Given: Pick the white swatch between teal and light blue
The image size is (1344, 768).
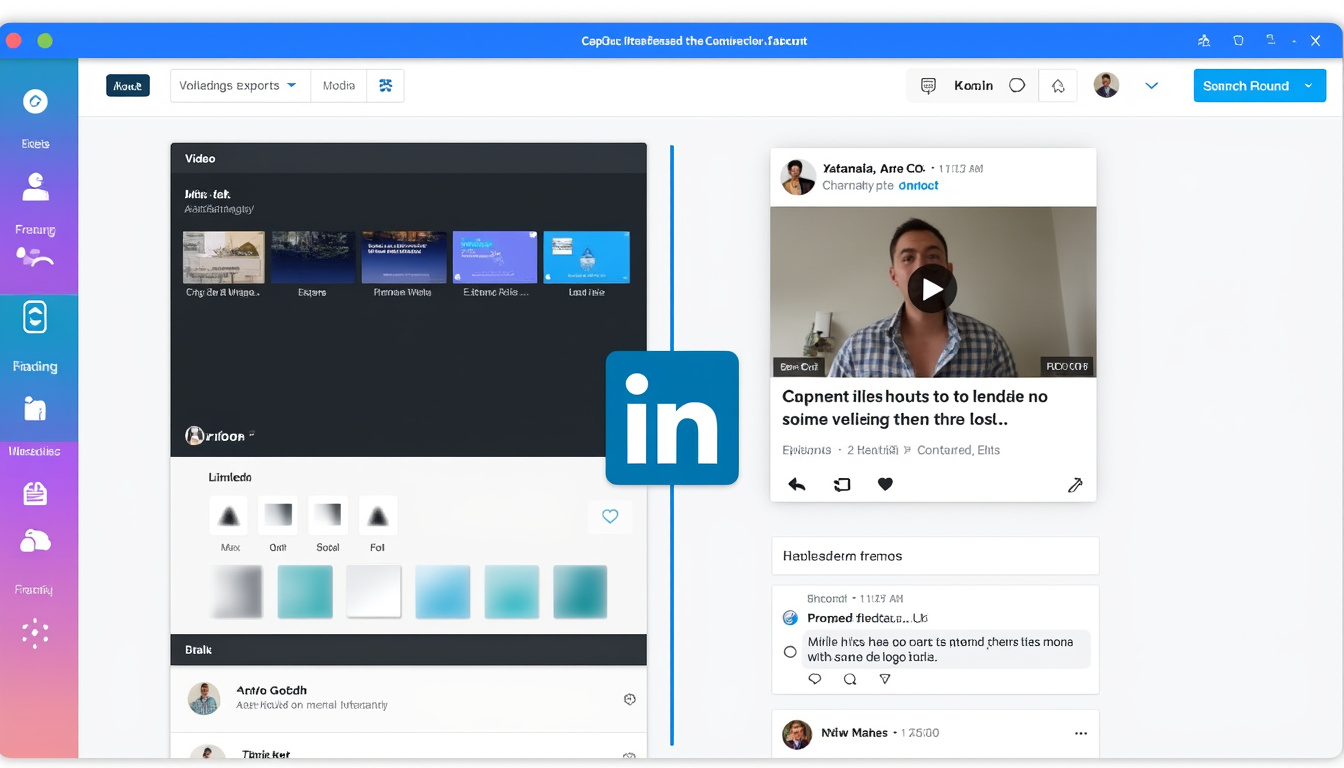Looking at the screenshot, I should [374, 591].
